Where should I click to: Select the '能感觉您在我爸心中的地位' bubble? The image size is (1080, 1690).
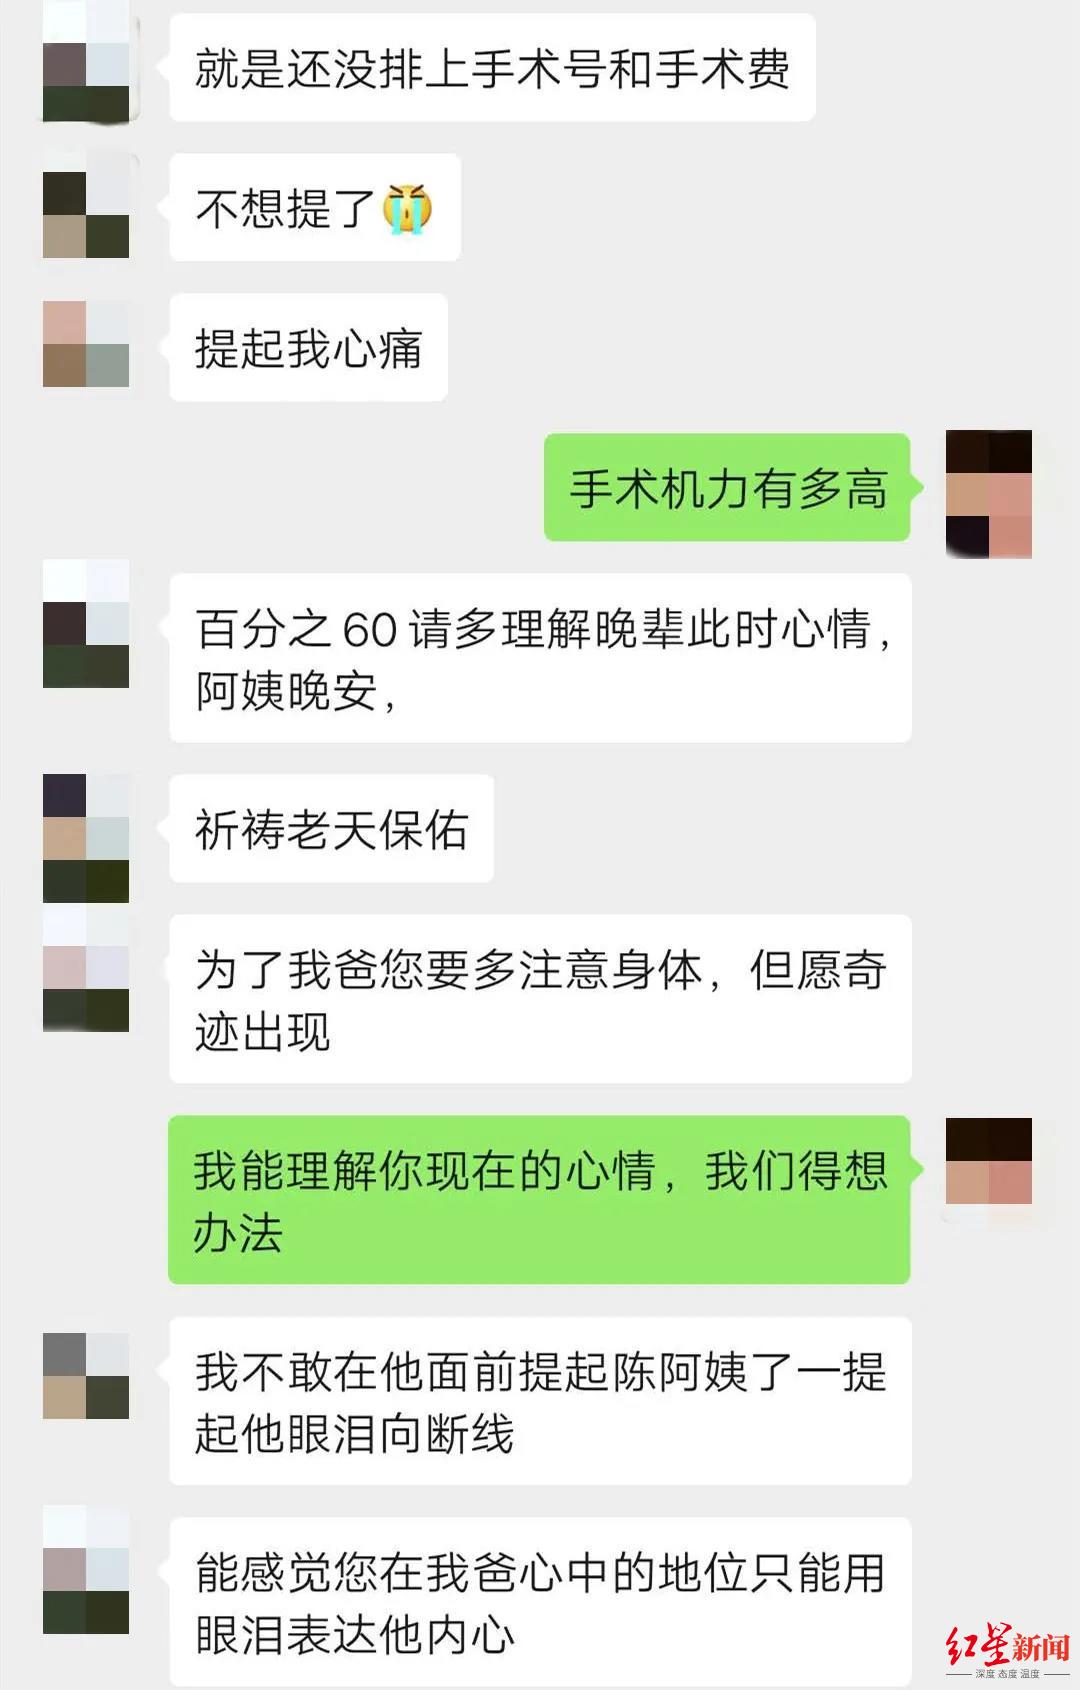click(540, 1602)
